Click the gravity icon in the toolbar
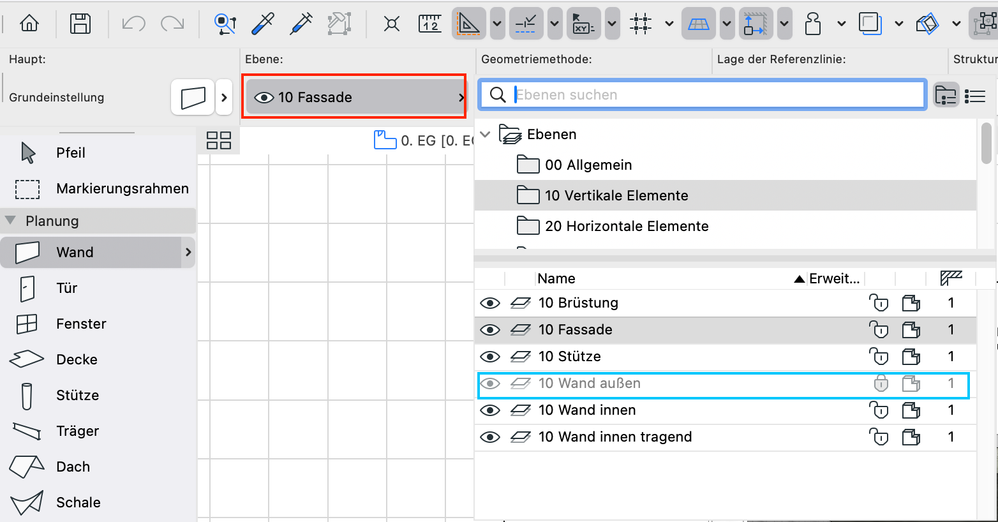Viewport: 998px width, 522px height. click(813, 24)
